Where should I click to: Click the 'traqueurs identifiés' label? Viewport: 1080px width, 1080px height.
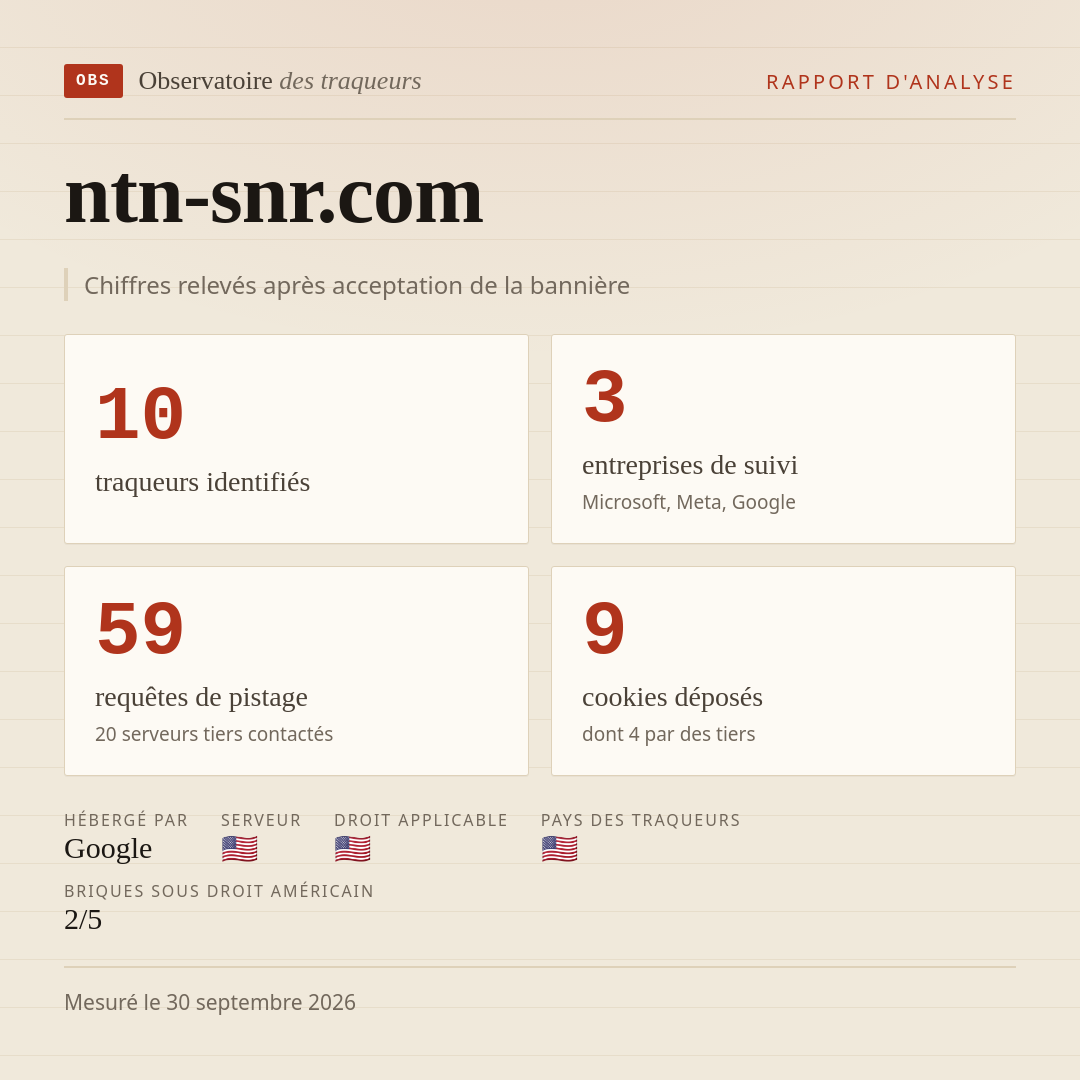202,481
